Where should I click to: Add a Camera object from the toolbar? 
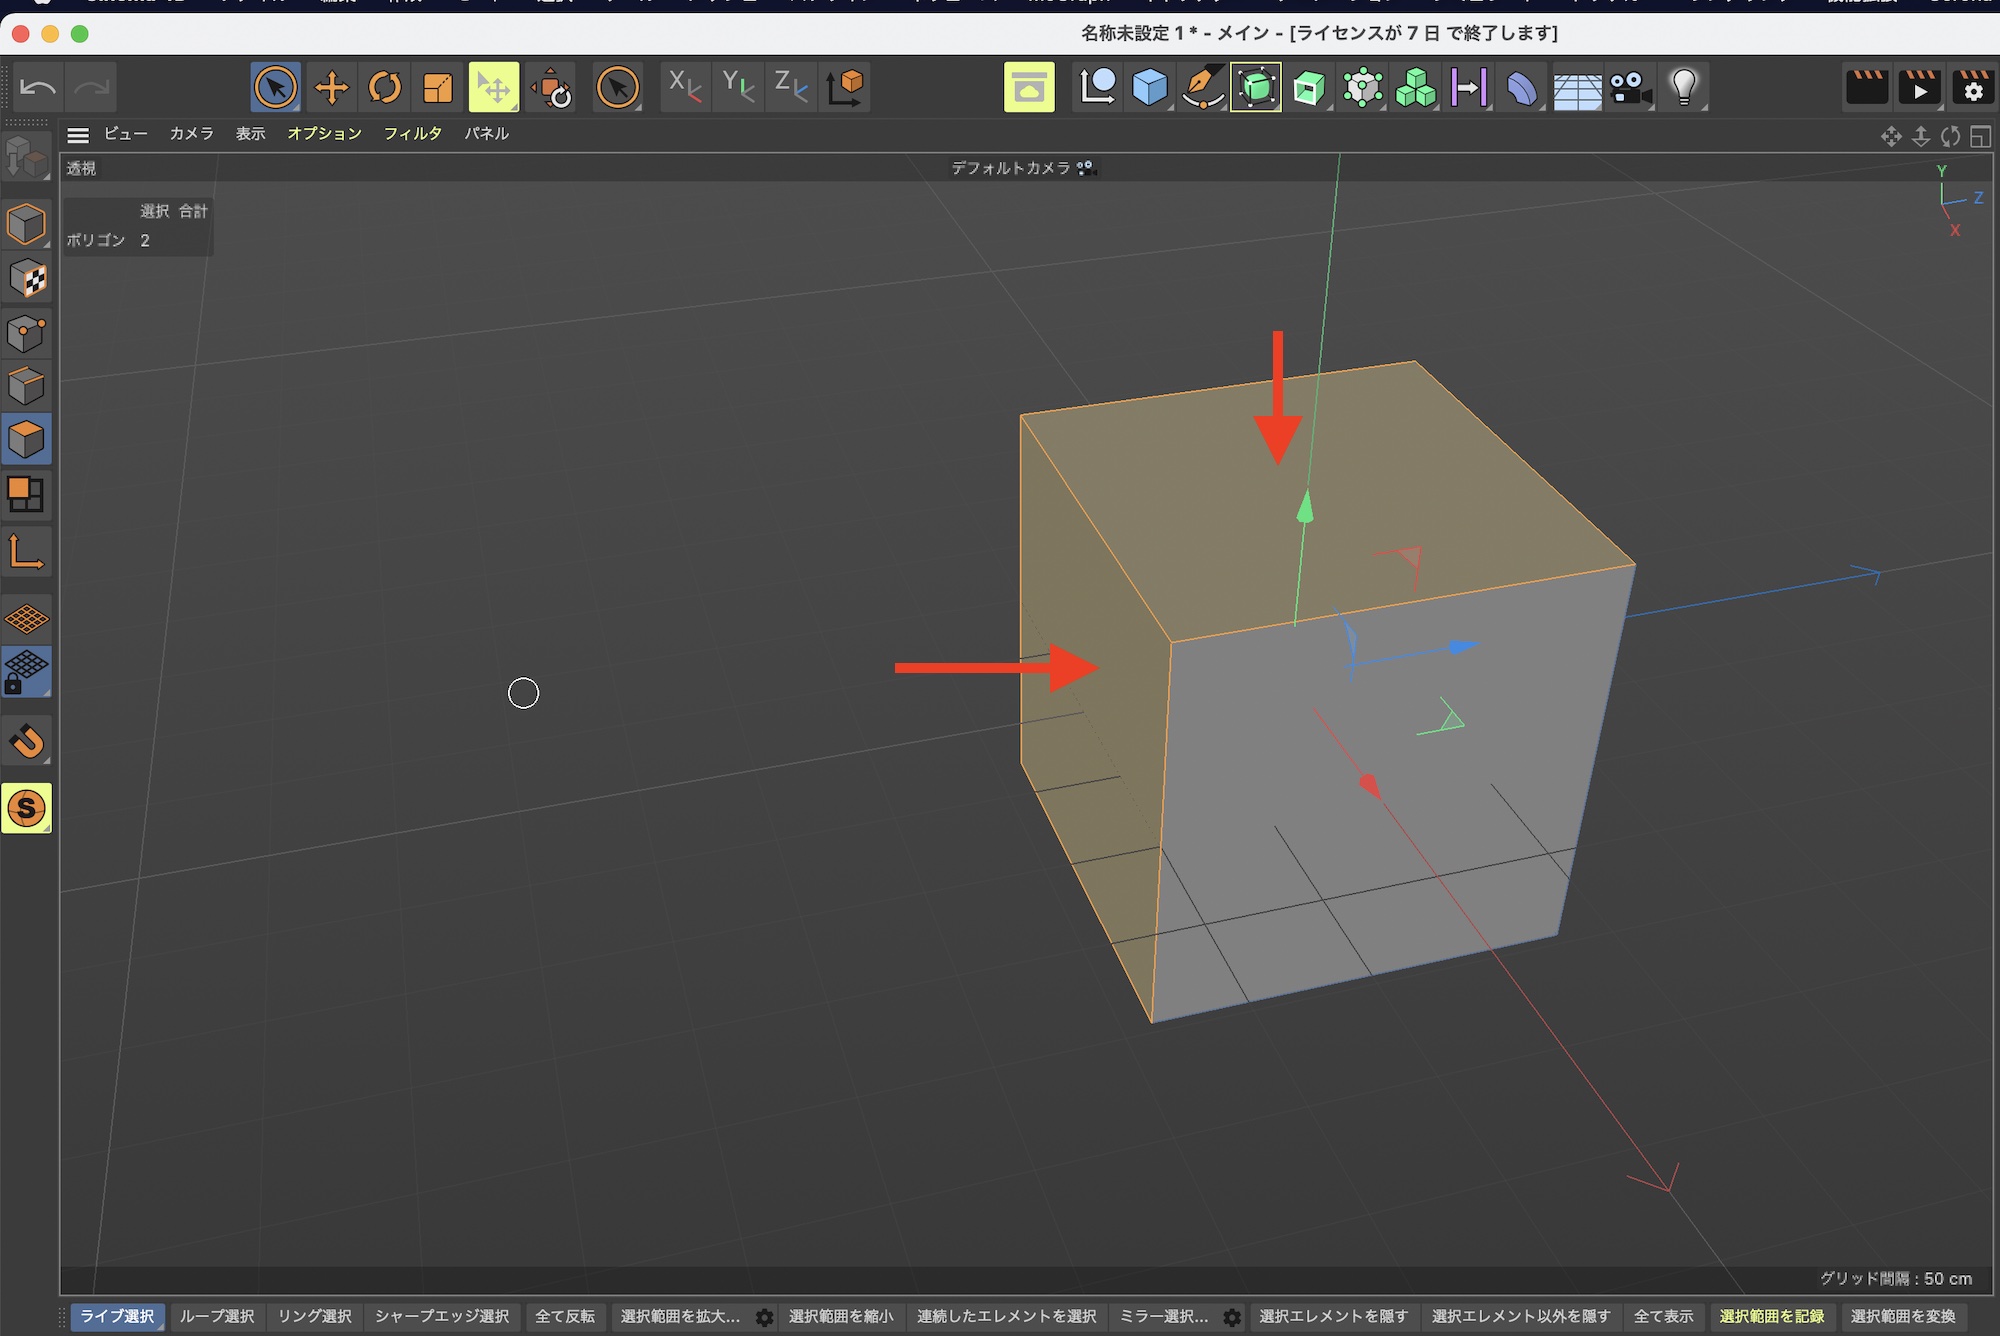coord(1630,88)
